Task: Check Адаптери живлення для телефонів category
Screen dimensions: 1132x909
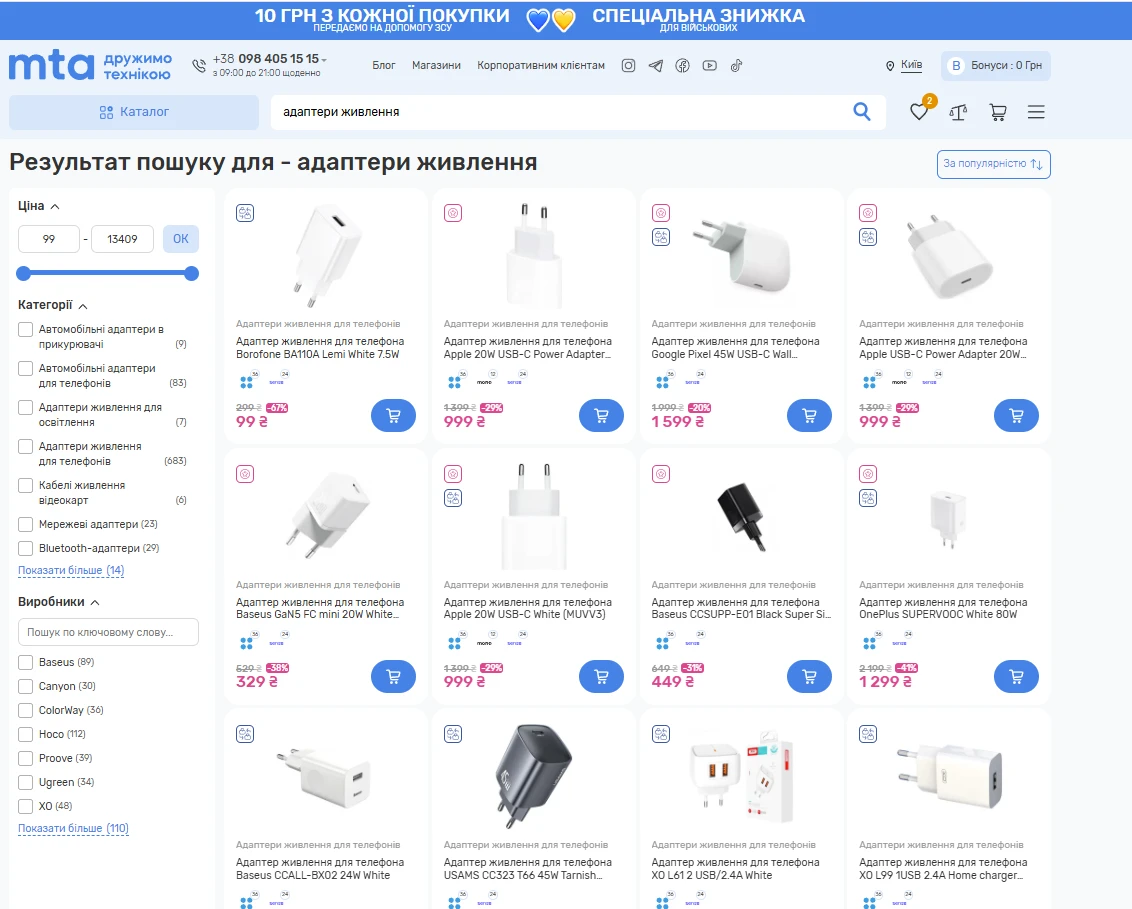Action: tap(25, 446)
